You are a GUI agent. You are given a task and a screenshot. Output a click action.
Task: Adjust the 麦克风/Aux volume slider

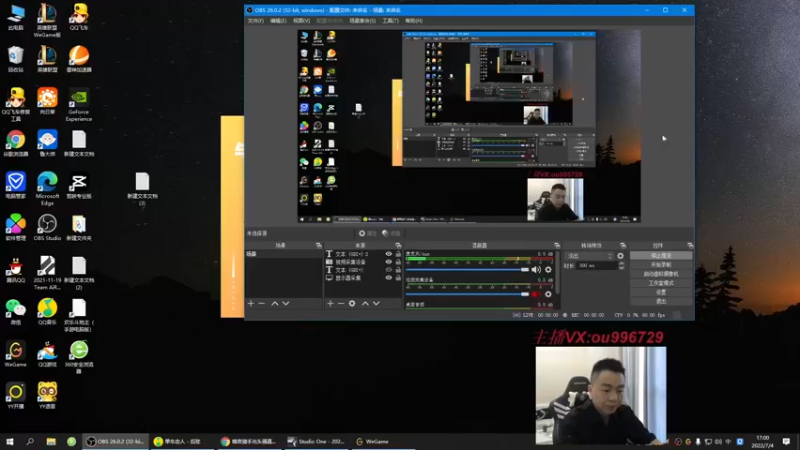467,269
